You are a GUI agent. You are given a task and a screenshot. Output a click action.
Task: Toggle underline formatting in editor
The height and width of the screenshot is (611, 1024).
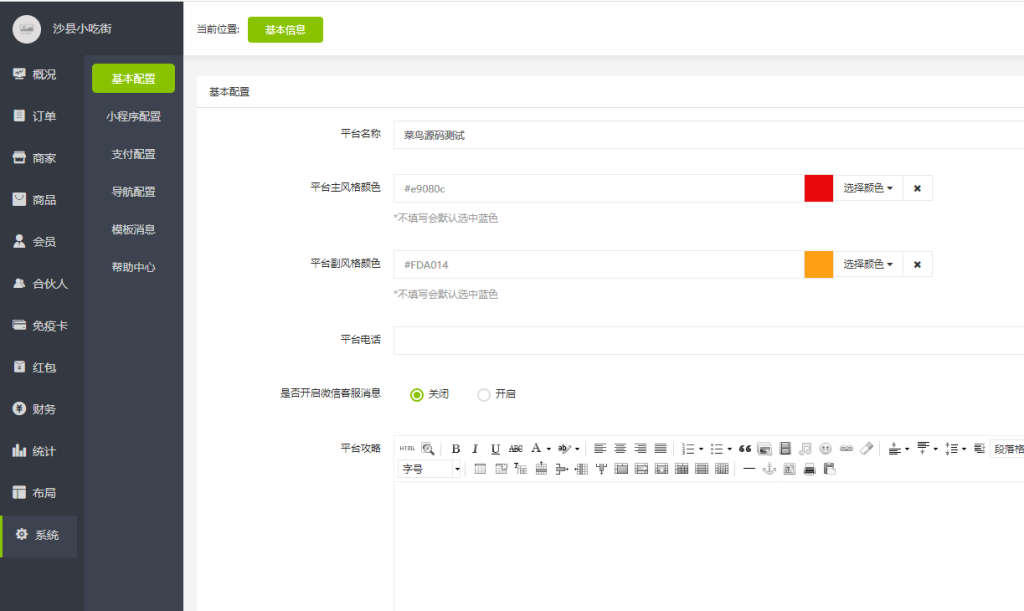coord(495,448)
